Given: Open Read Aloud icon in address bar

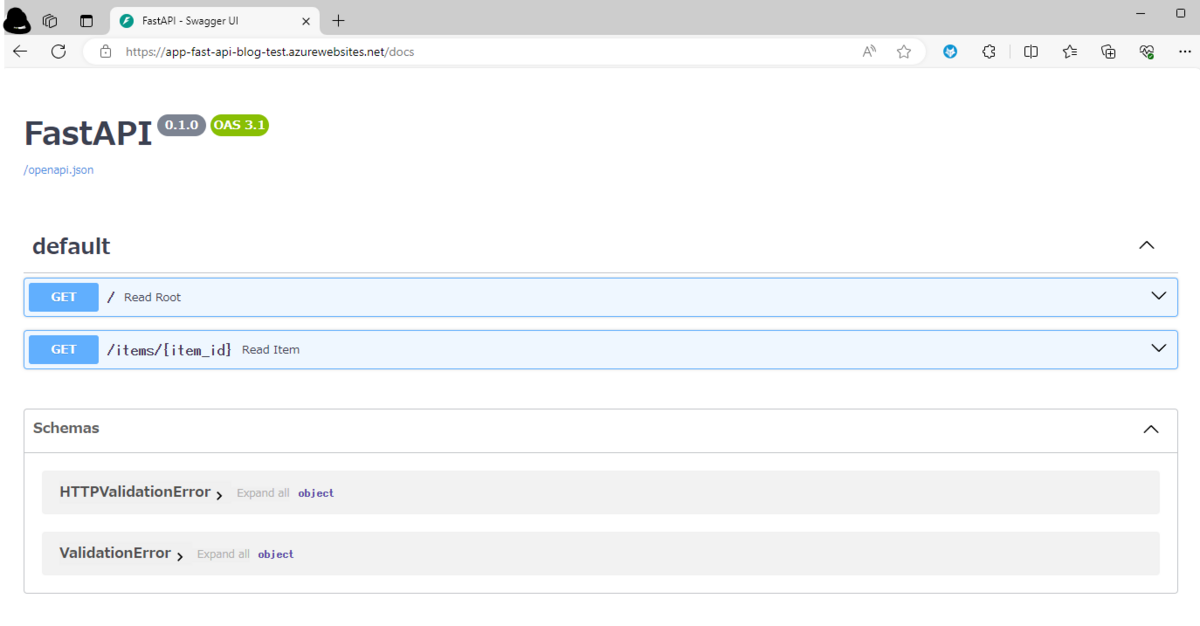Looking at the screenshot, I should [x=869, y=52].
